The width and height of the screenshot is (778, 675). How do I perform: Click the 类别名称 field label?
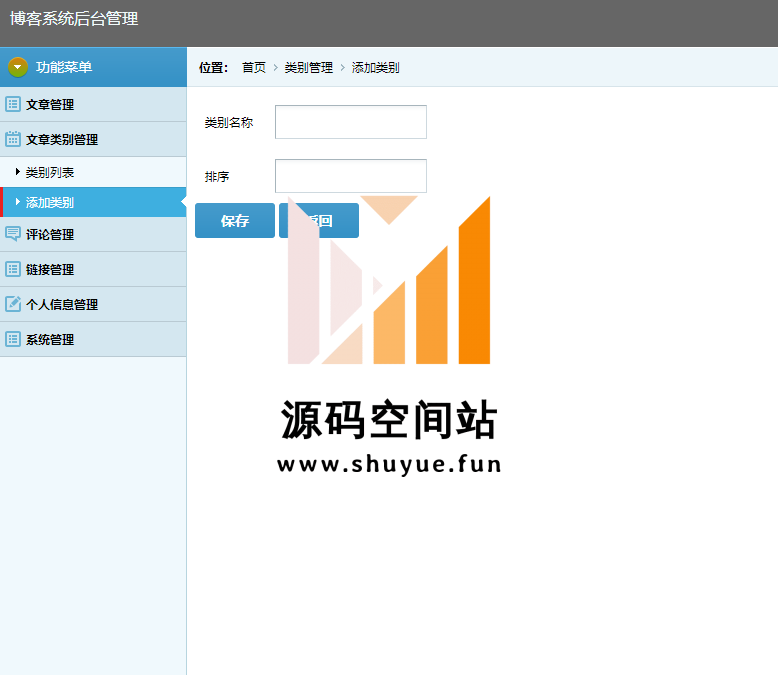[x=229, y=122]
